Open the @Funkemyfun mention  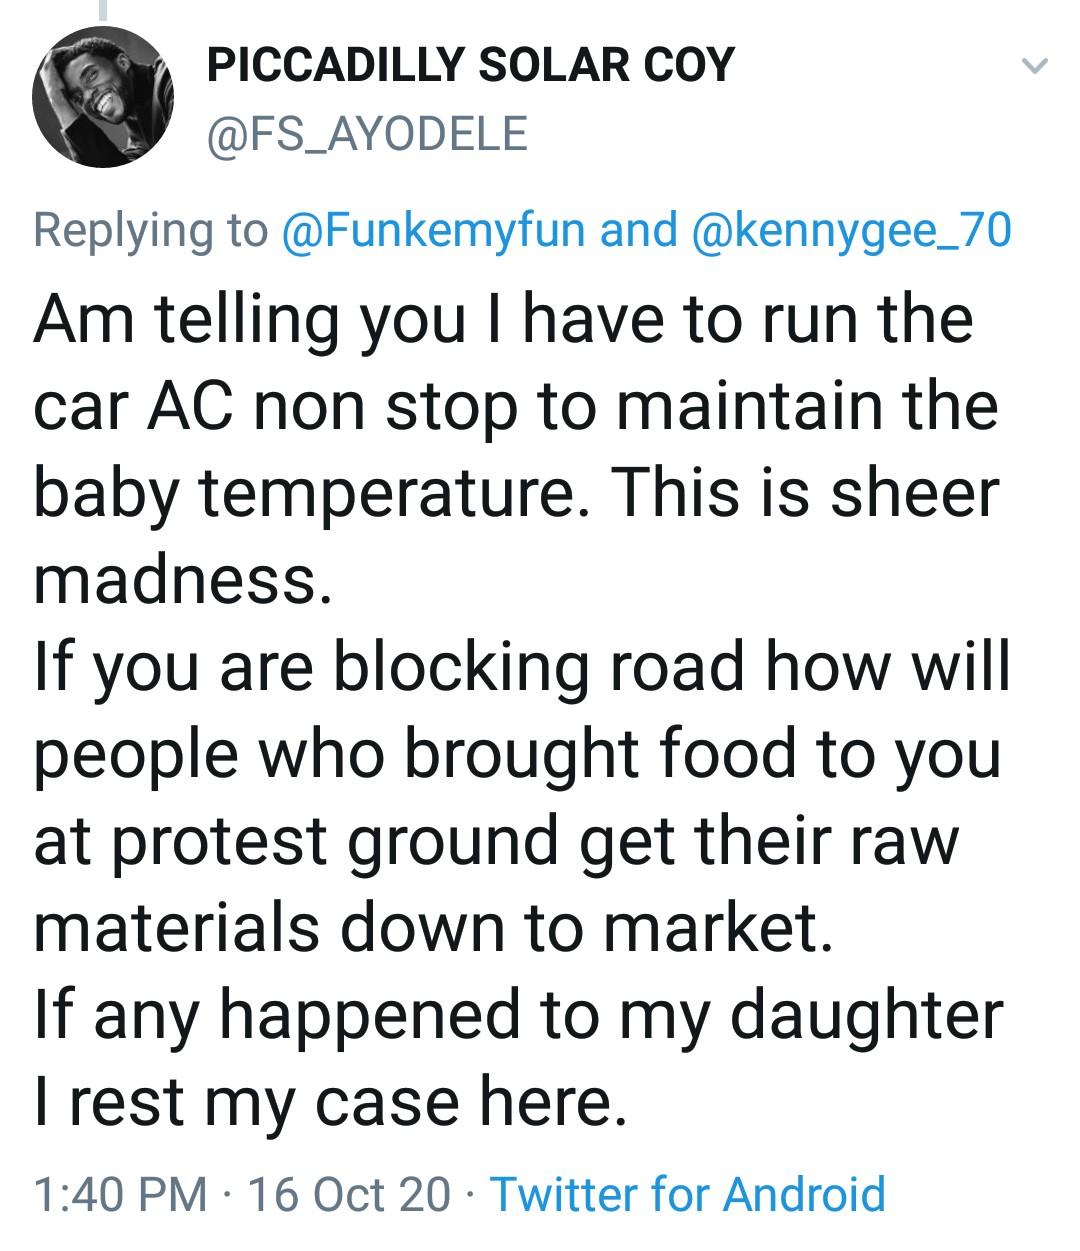point(435,229)
